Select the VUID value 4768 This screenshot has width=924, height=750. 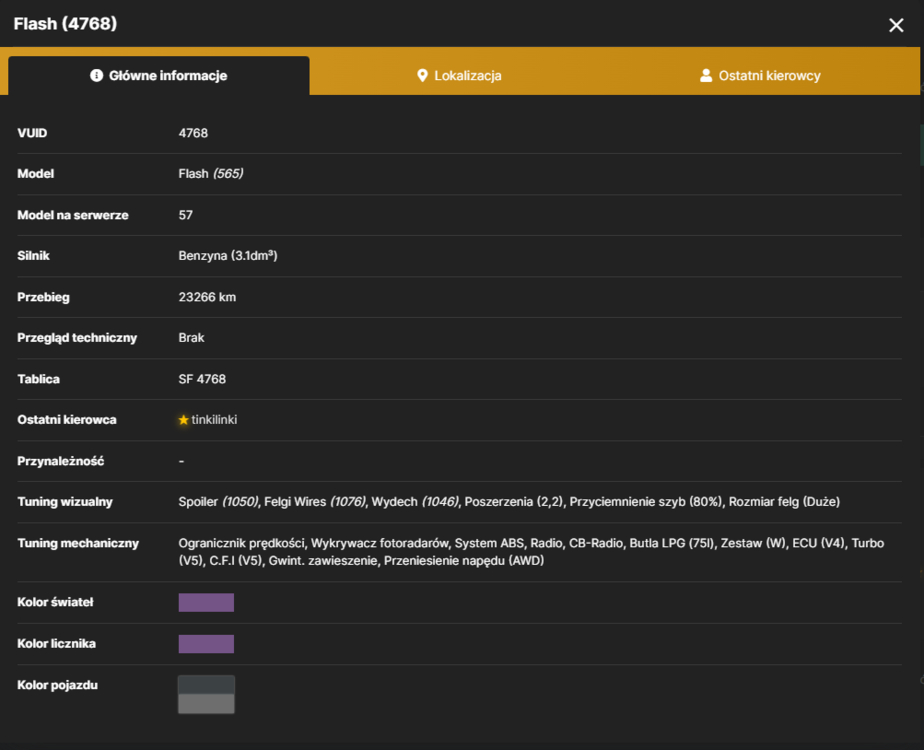193,133
